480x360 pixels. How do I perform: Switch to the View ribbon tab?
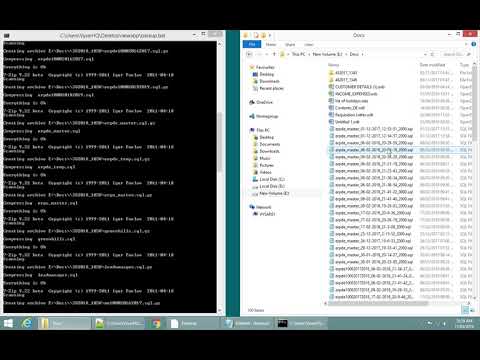coord(309,44)
